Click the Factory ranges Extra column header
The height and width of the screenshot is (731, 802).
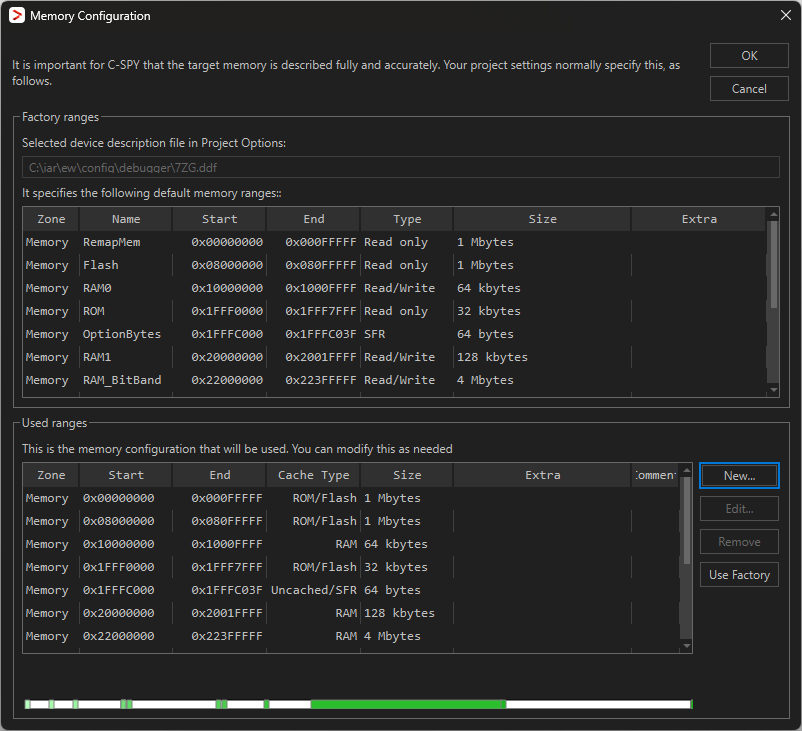click(x=699, y=219)
